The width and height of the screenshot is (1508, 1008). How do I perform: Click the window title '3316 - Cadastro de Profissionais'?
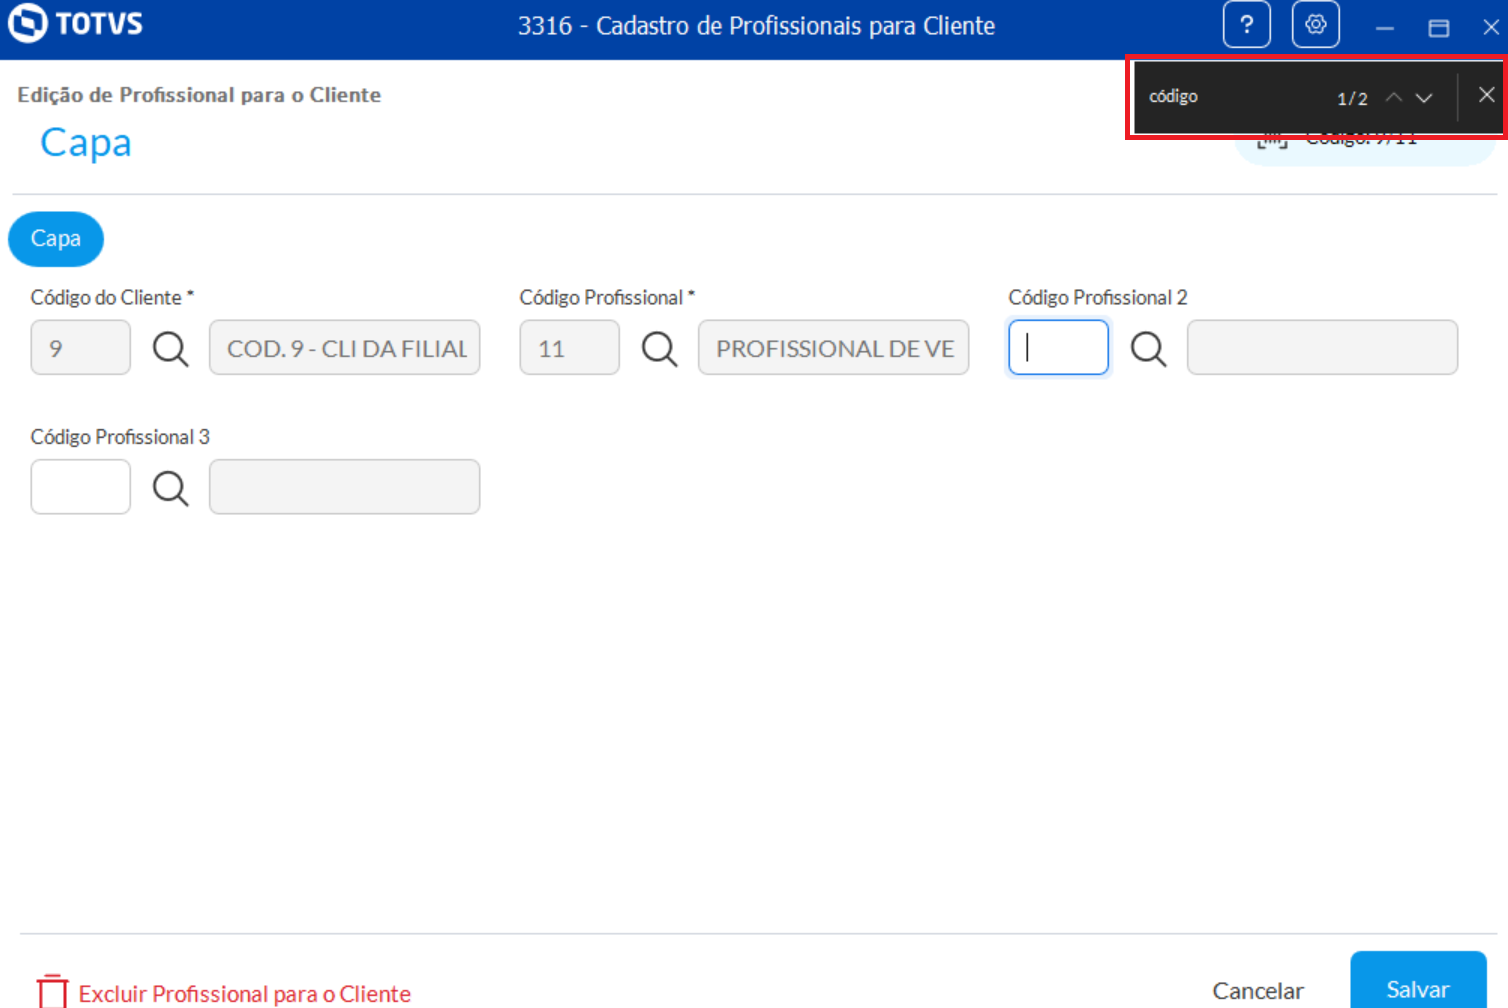(x=756, y=26)
